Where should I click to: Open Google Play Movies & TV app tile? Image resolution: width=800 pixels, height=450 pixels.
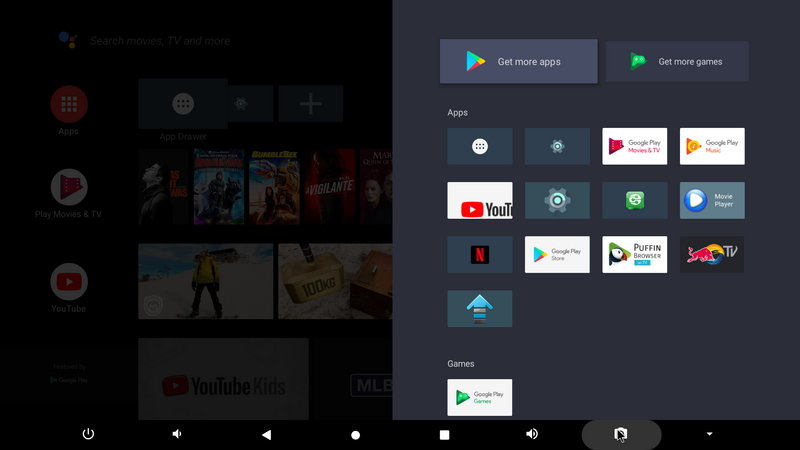(x=634, y=146)
